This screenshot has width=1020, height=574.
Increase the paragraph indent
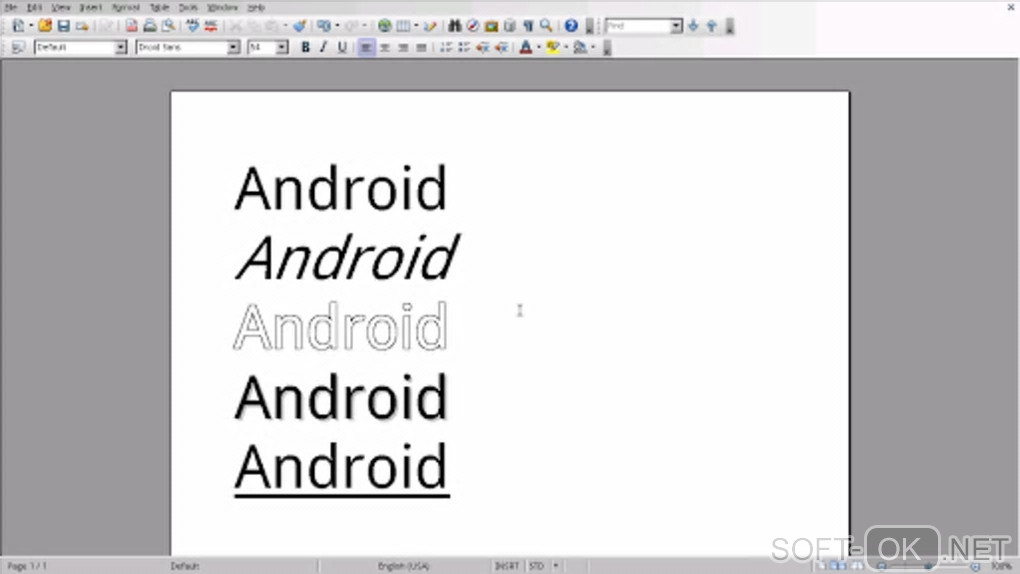[x=501, y=48]
